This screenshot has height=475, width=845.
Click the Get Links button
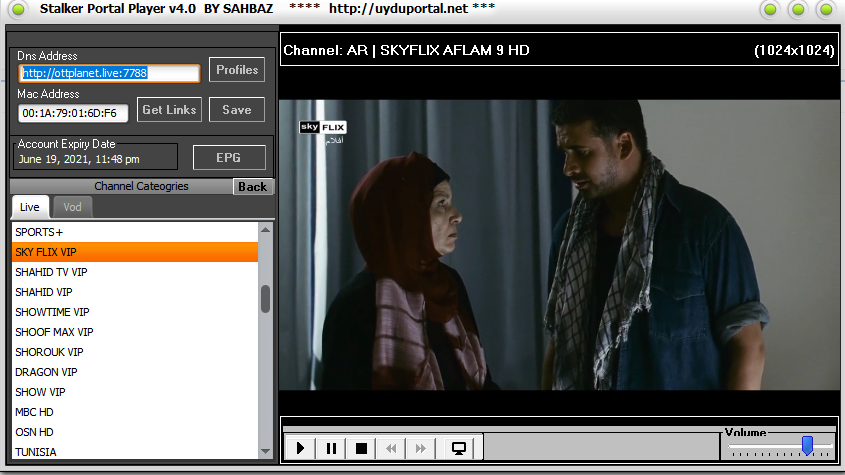(169, 109)
